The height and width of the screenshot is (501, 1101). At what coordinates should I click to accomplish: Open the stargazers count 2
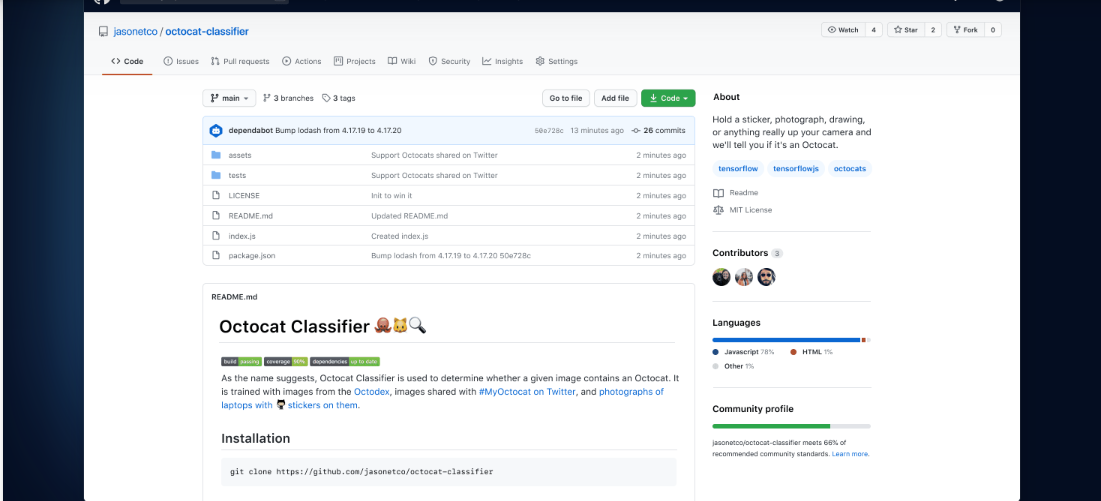(933, 30)
